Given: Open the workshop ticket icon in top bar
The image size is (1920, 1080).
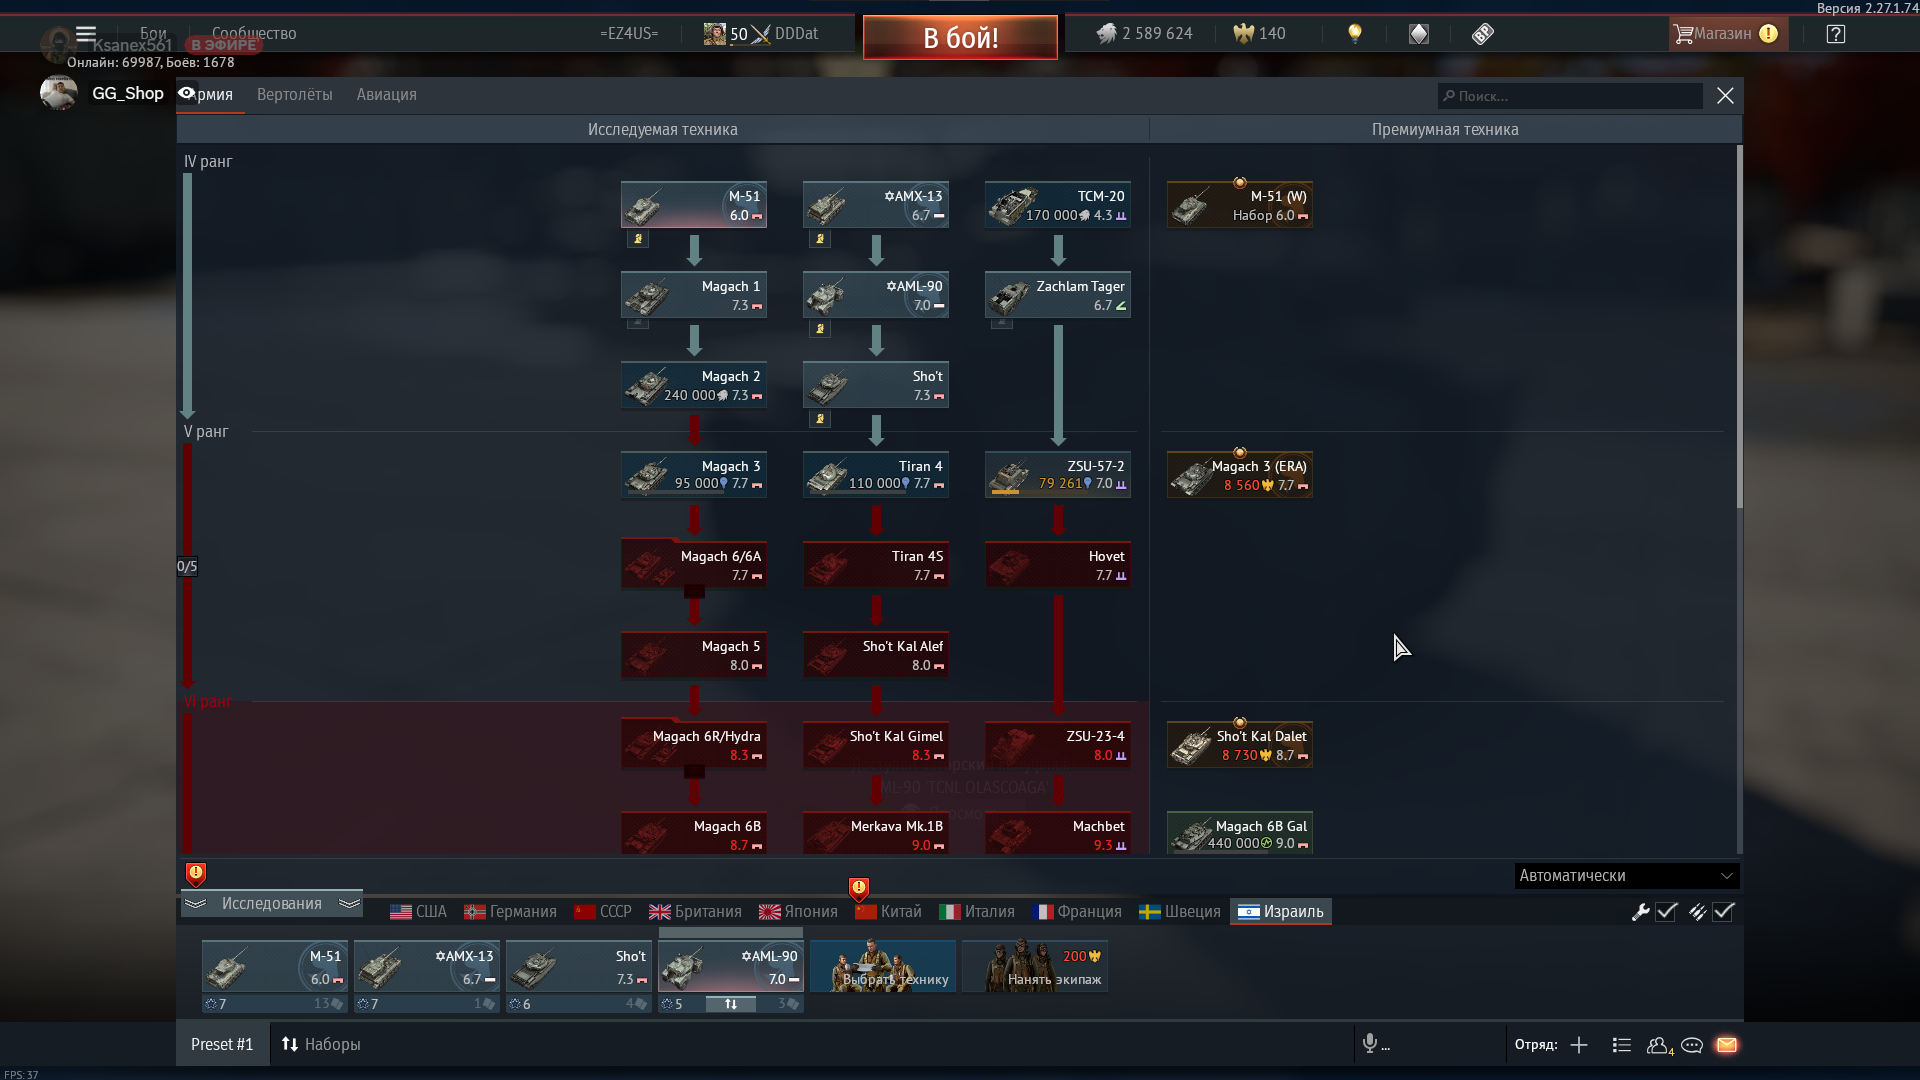Looking at the screenshot, I should point(1482,33).
